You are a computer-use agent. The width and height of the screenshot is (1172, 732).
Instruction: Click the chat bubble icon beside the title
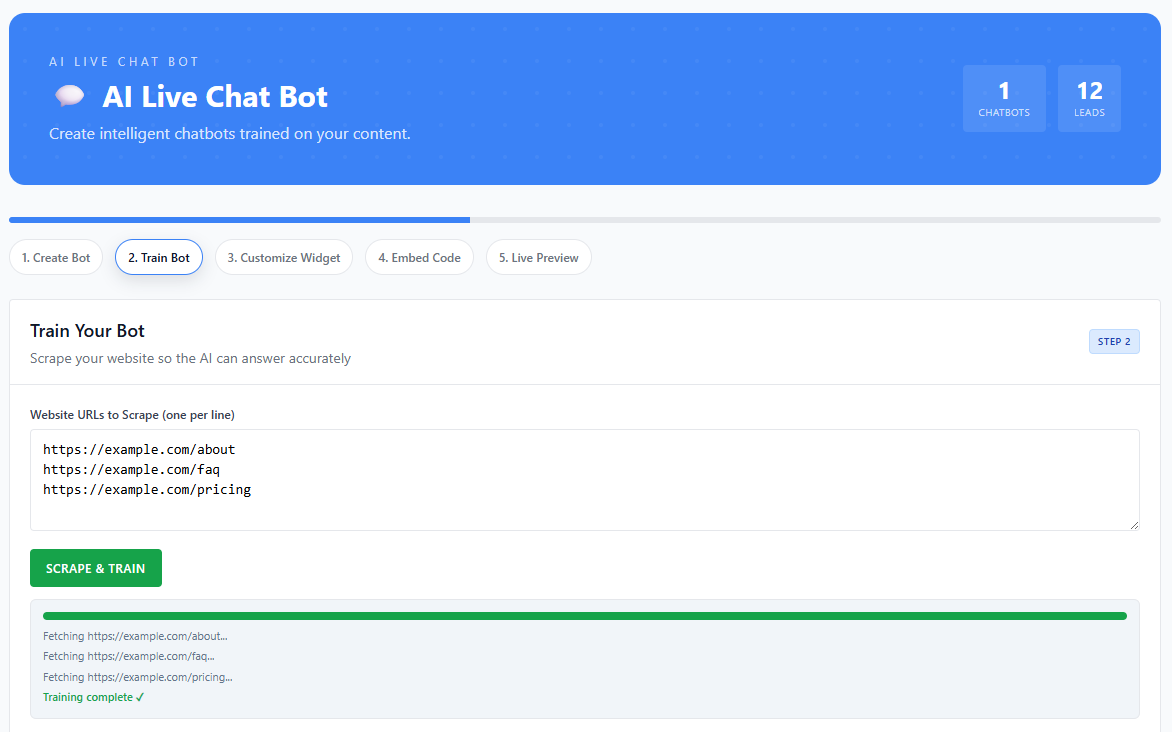(x=69, y=95)
